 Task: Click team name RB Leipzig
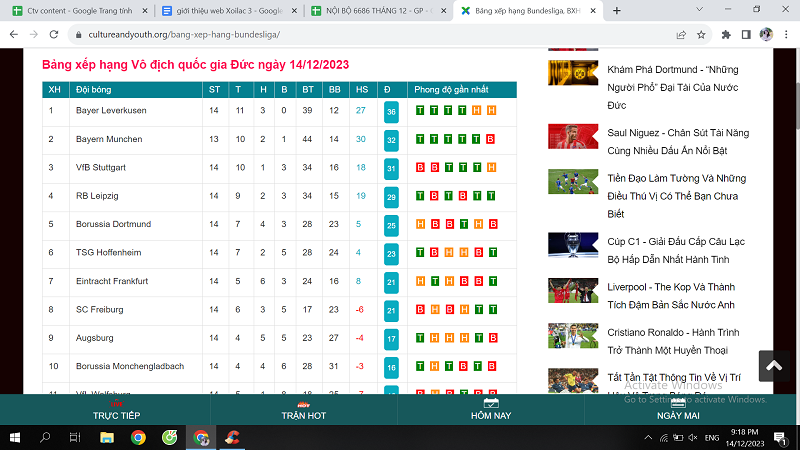pyautogui.click(x=97, y=195)
